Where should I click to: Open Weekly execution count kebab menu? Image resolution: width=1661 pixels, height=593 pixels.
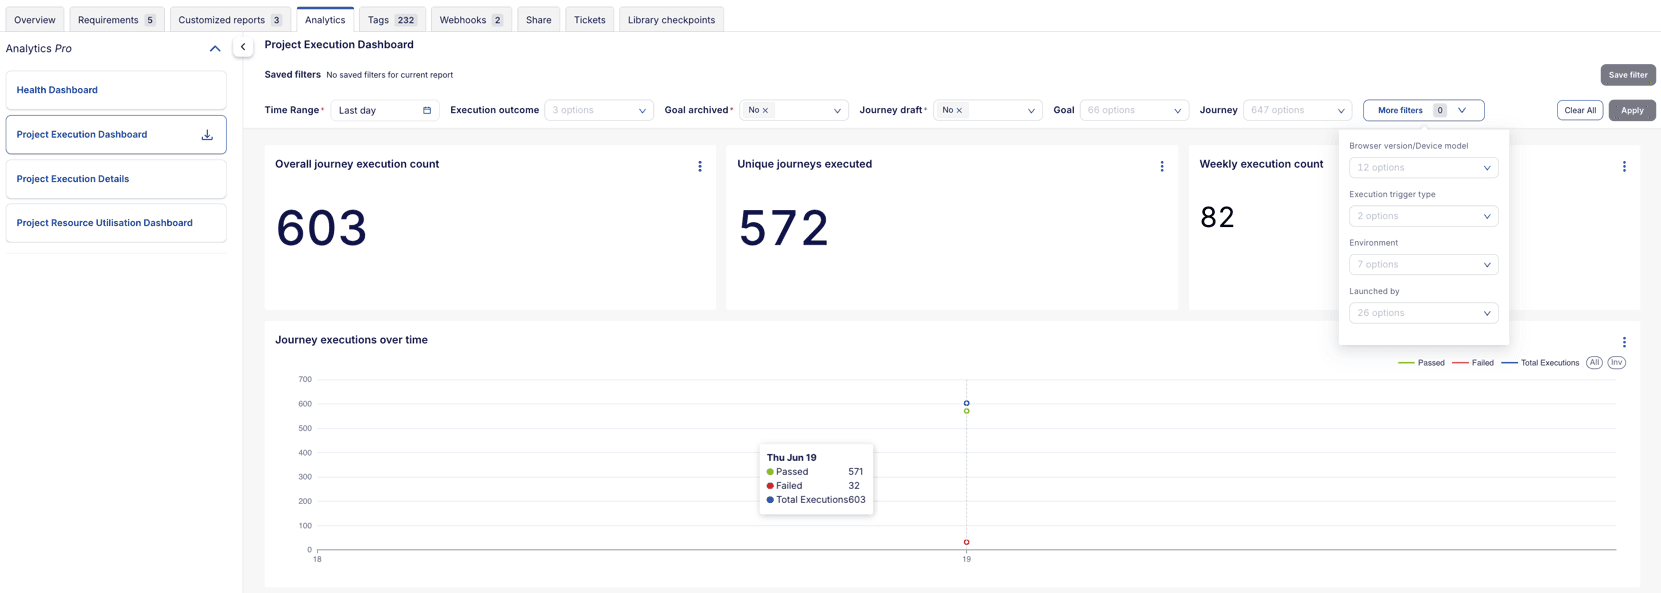click(1624, 167)
